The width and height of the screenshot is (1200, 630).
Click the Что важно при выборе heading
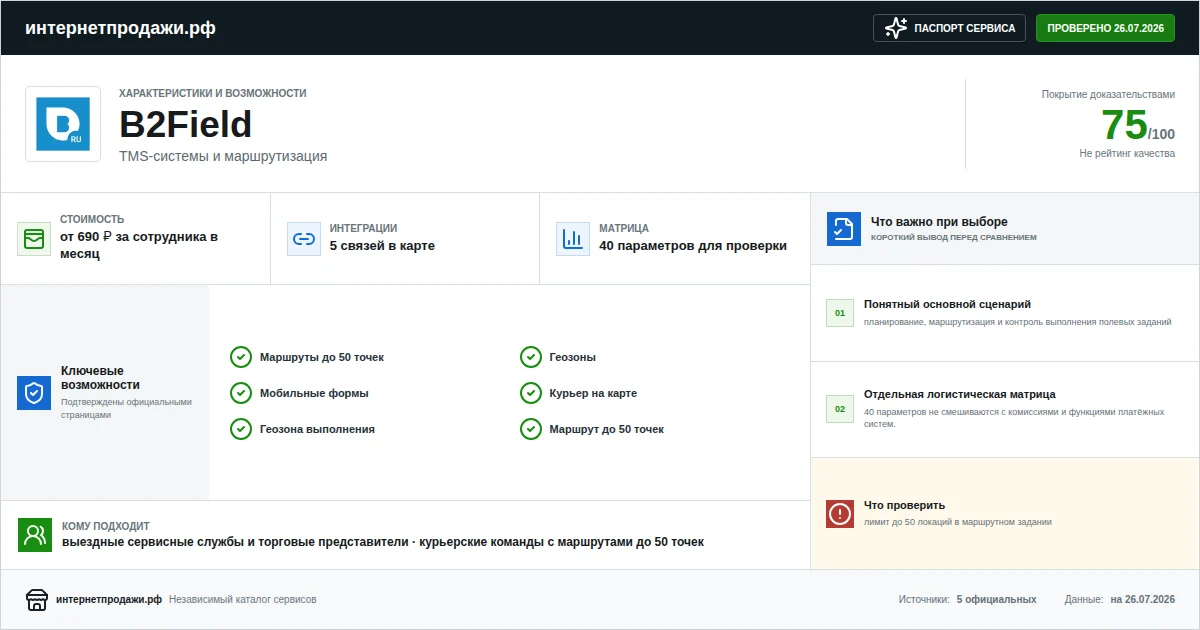coord(939,222)
